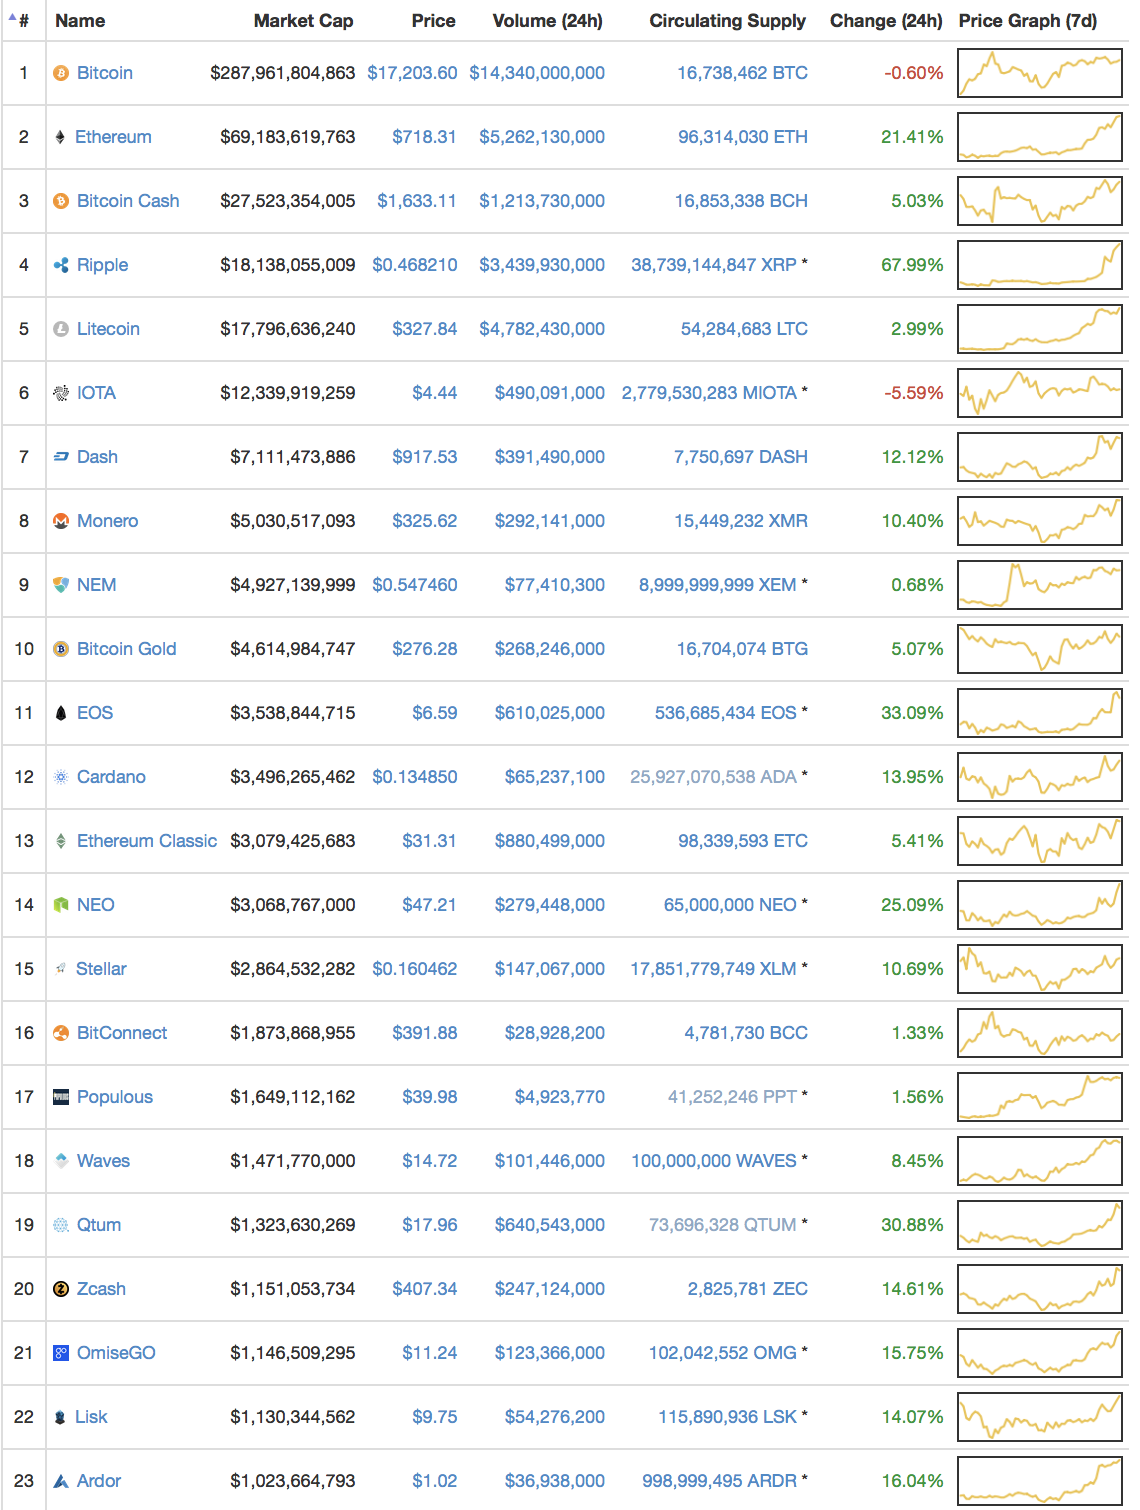Click the Bitcoin coin icon

[61, 73]
